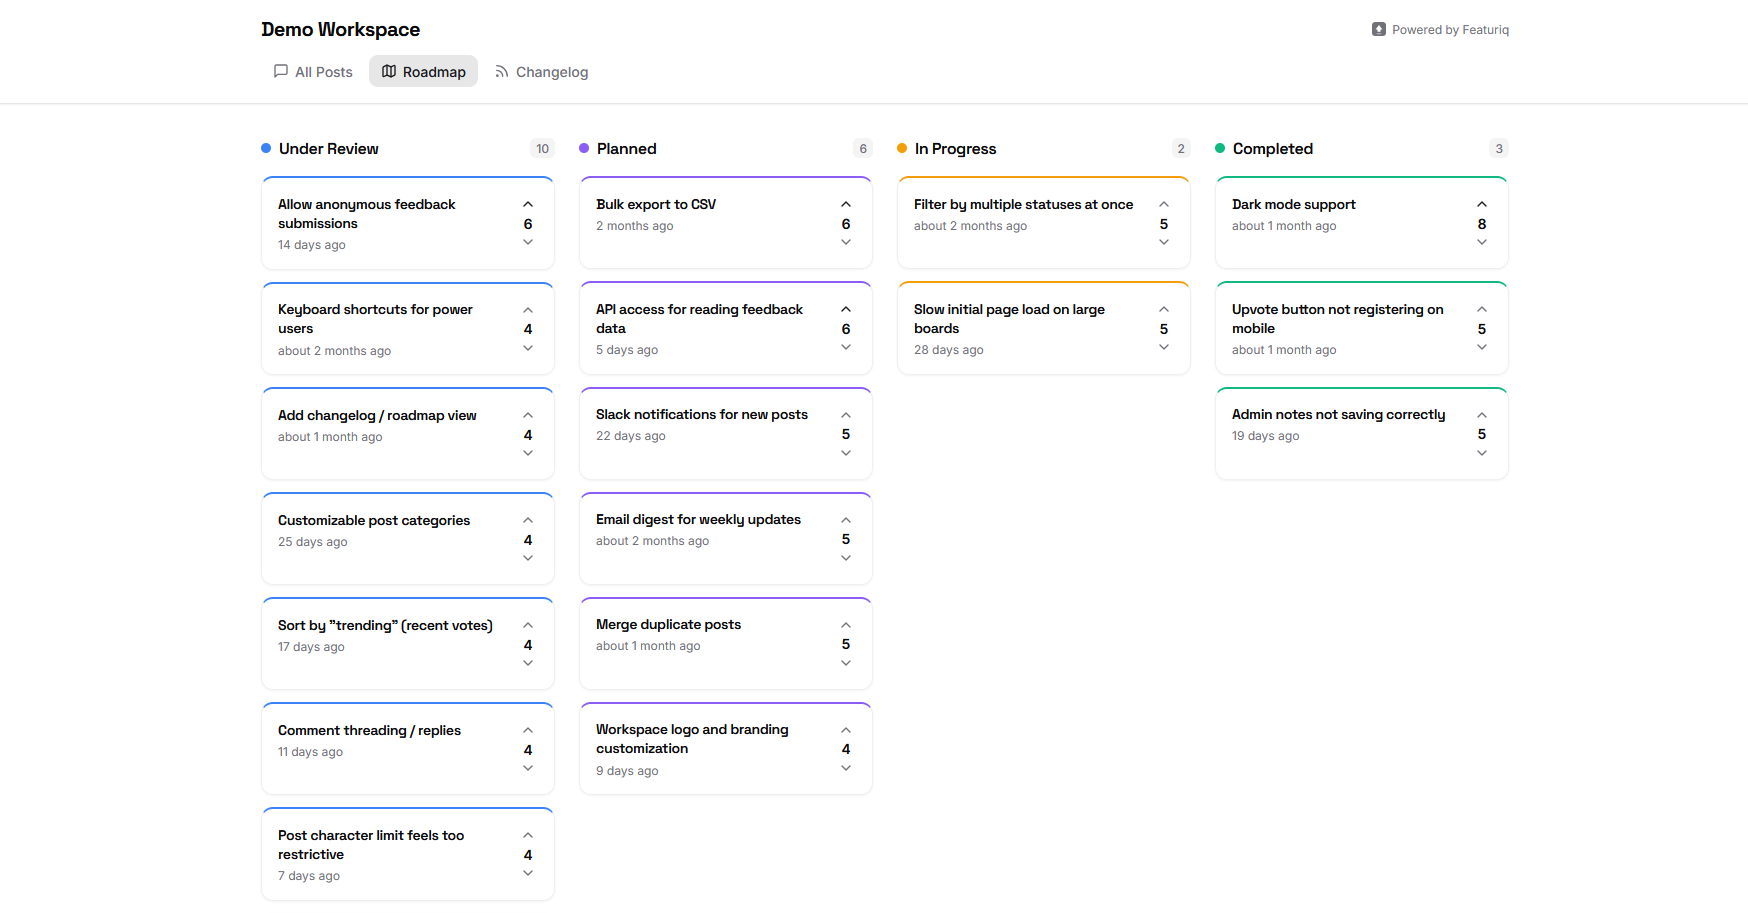This screenshot has height=913, width=1748.
Task: Upvote "Allow anonymous feedback submissions" post
Action: (x=528, y=204)
